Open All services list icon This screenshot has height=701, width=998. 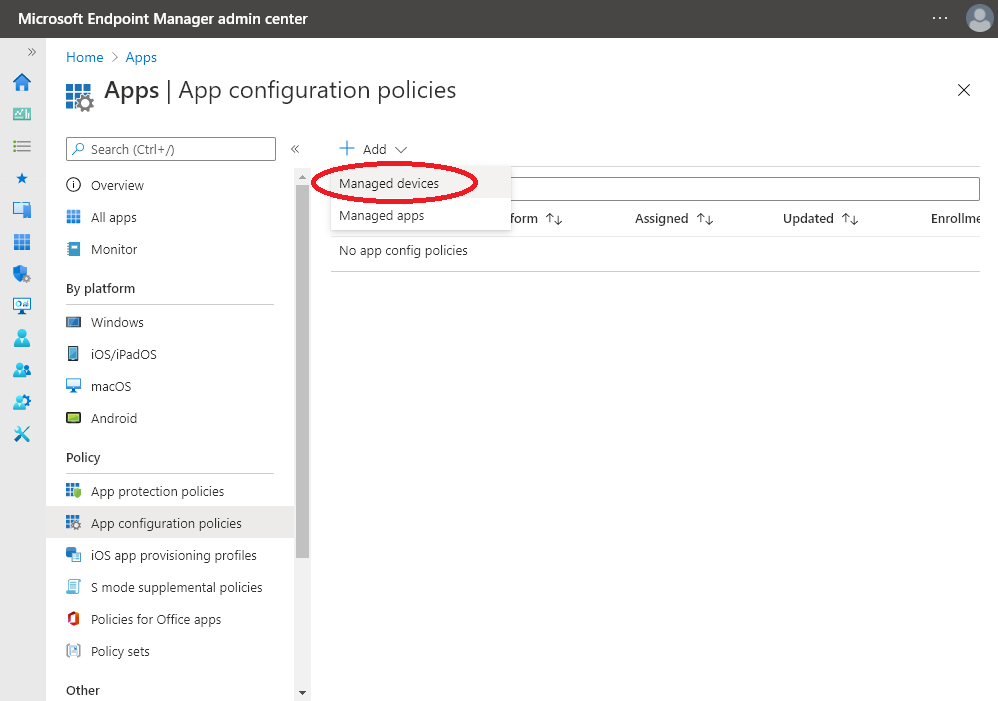[22, 146]
